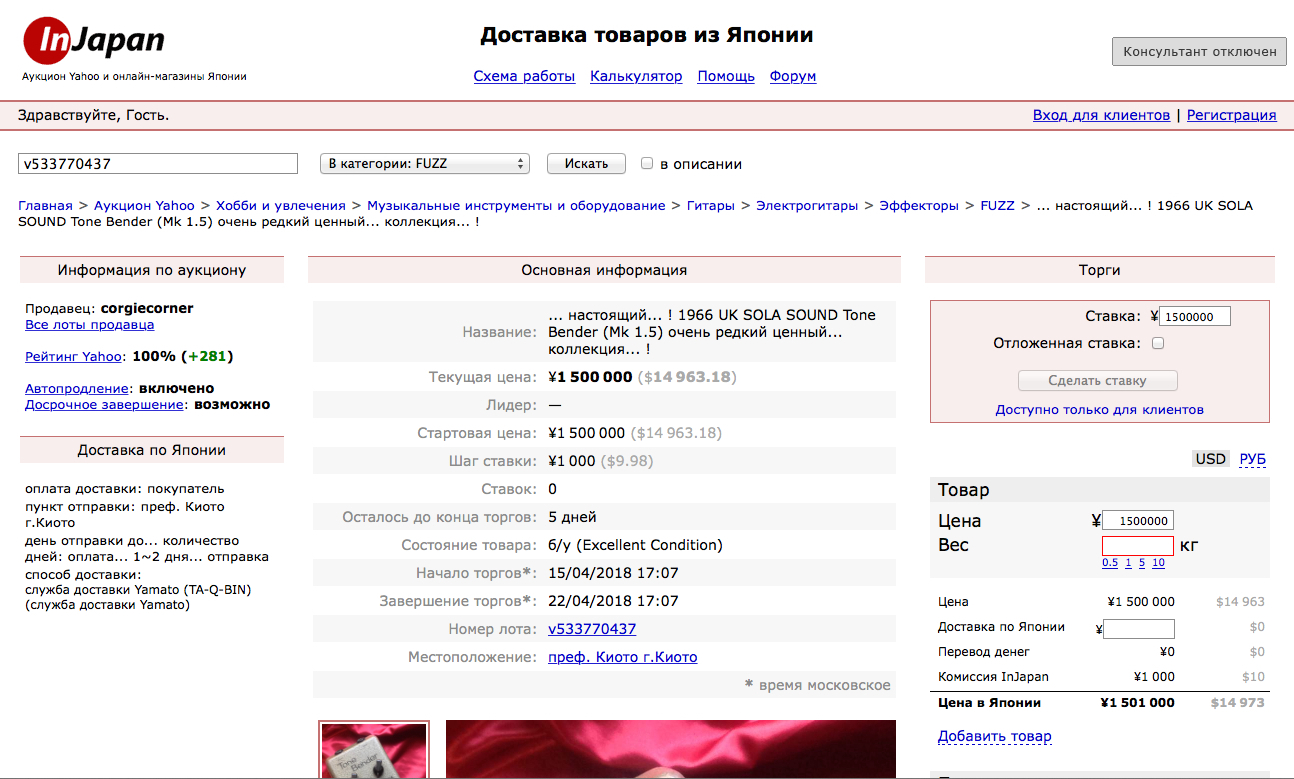Image resolution: width=1294 pixels, height=779 pixels.
Task: Switch currency to РУБ
Action: click(1252, 459)
